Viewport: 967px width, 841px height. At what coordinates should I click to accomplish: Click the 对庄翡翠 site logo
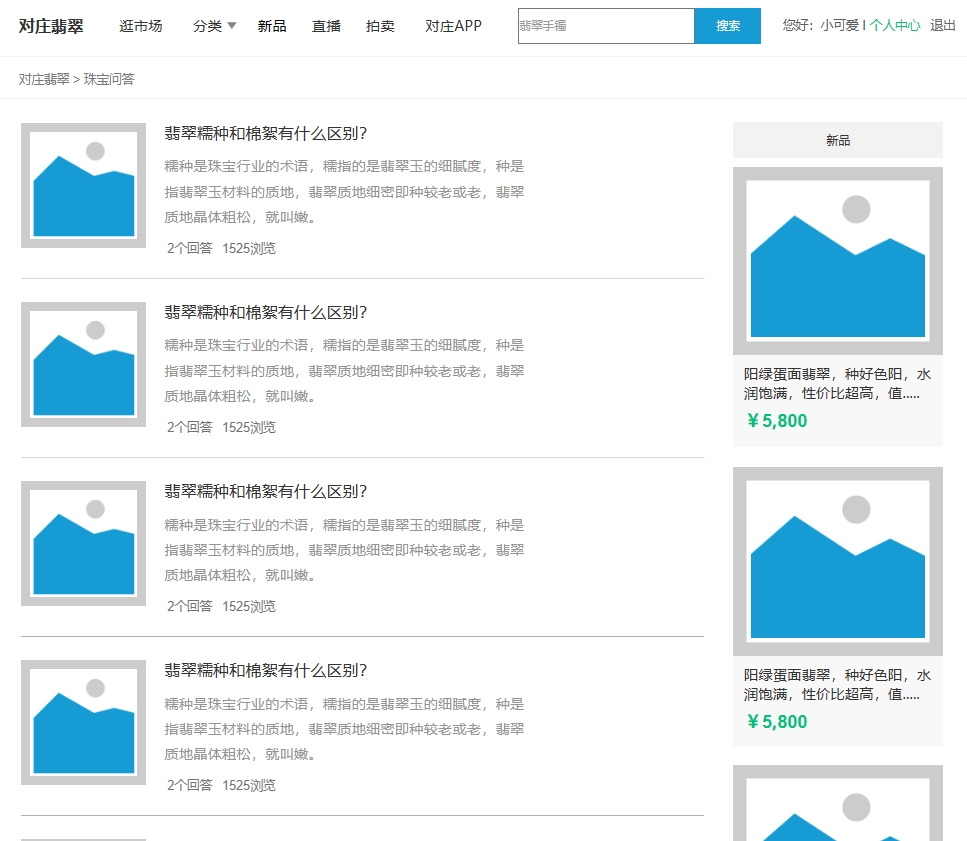51,26
